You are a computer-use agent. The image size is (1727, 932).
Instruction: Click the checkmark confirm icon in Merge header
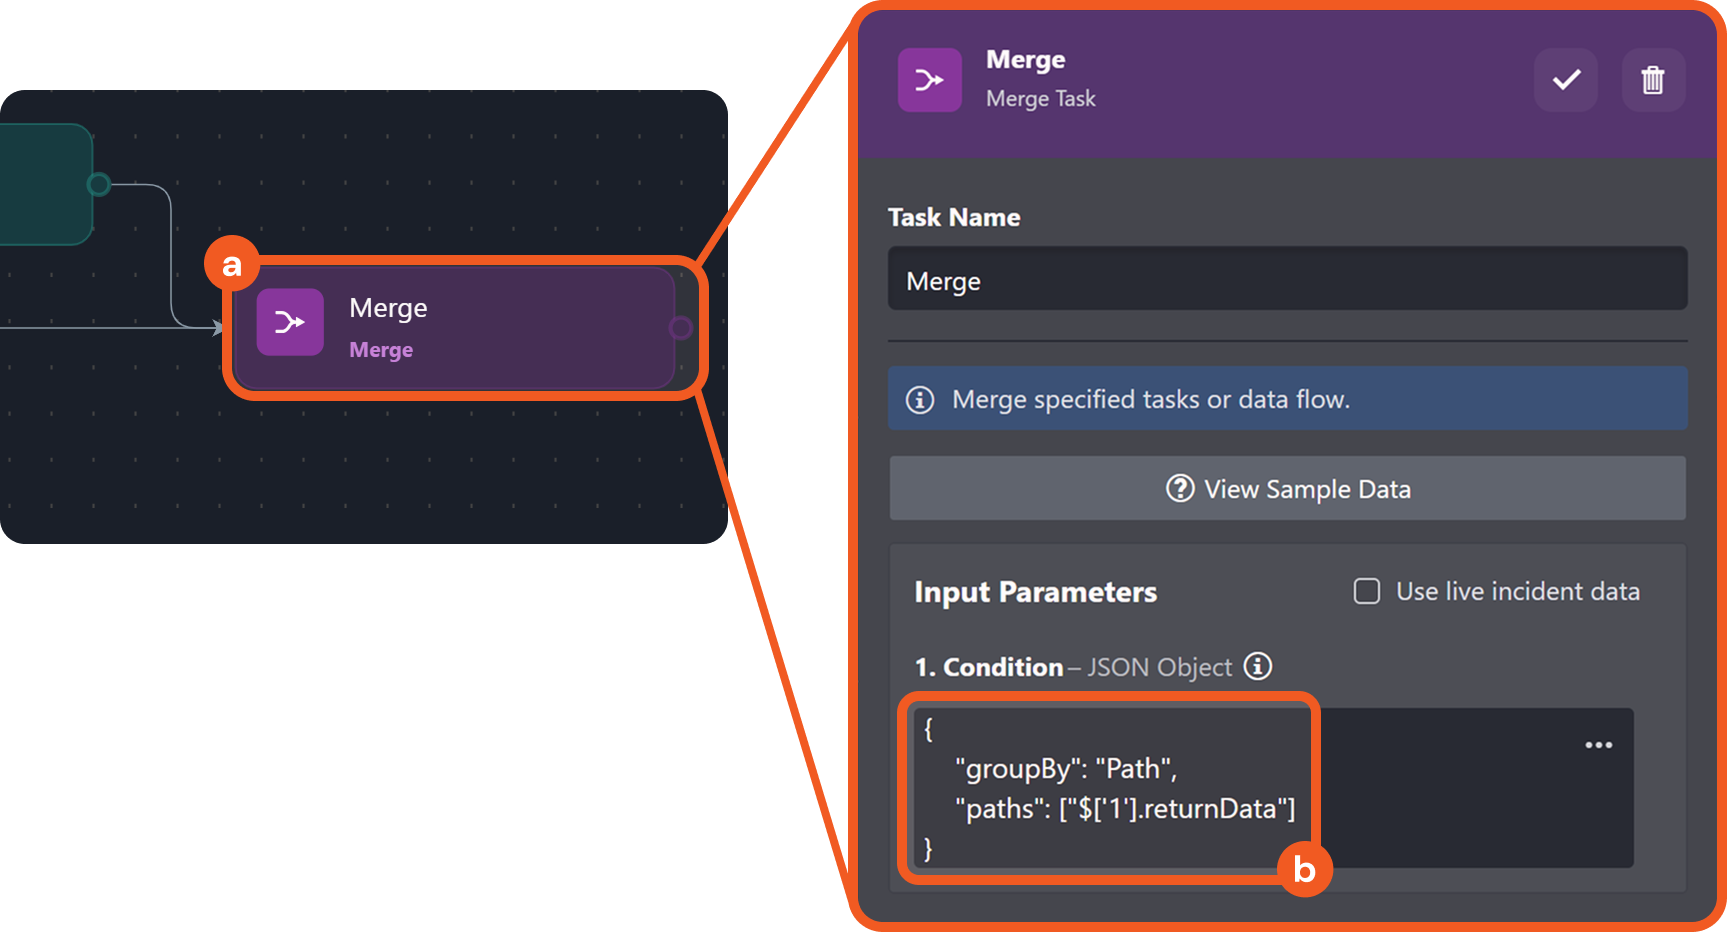tap(1566, 80)
